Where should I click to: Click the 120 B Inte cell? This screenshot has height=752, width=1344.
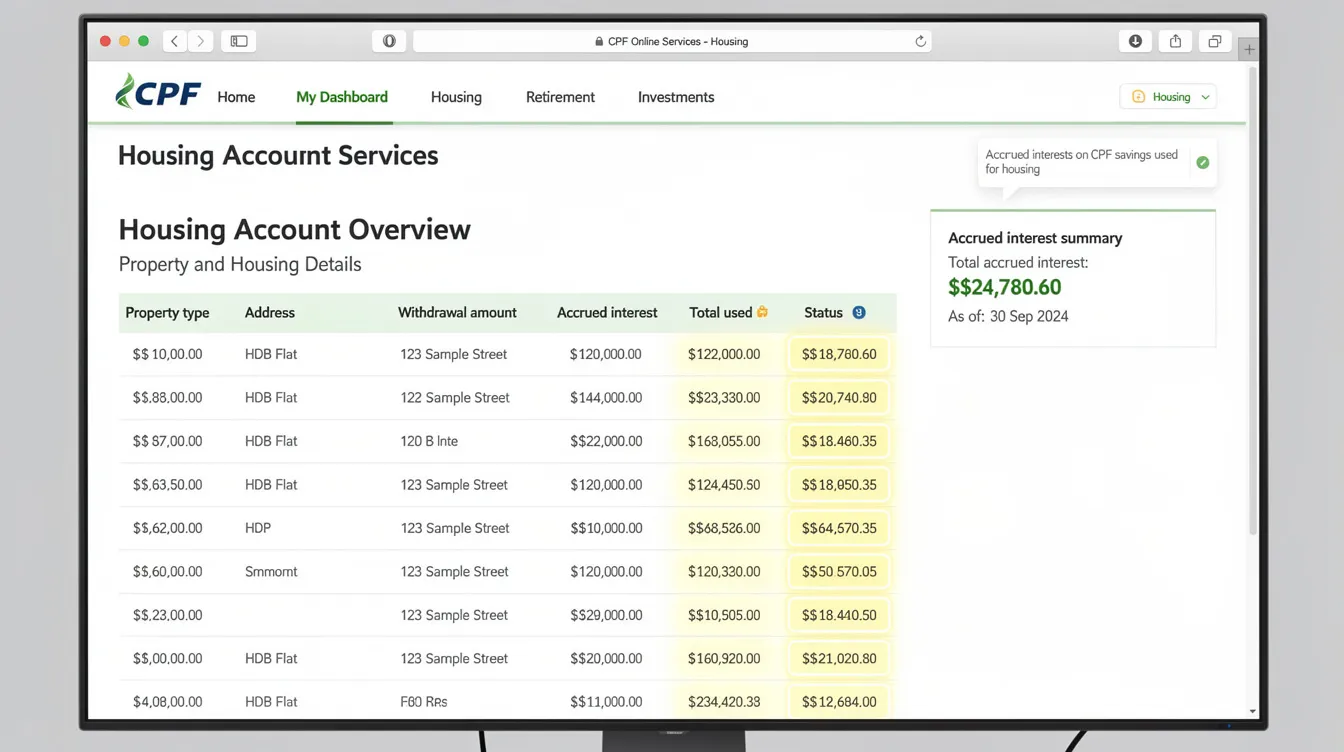tap(429, 441)
